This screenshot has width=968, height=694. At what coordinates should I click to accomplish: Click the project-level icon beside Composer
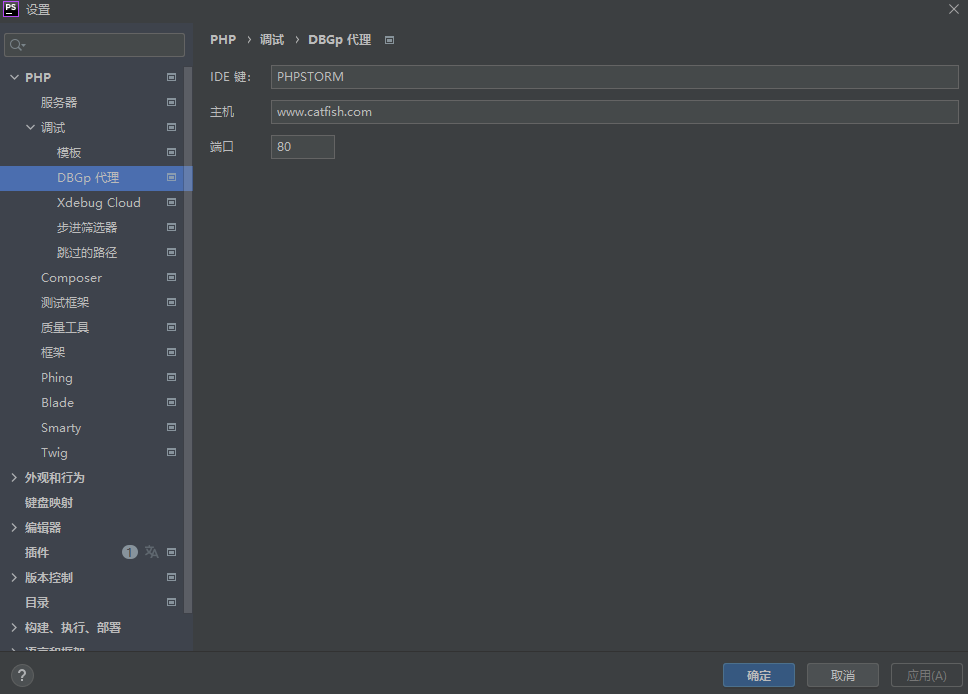click(x=172, y=277)
